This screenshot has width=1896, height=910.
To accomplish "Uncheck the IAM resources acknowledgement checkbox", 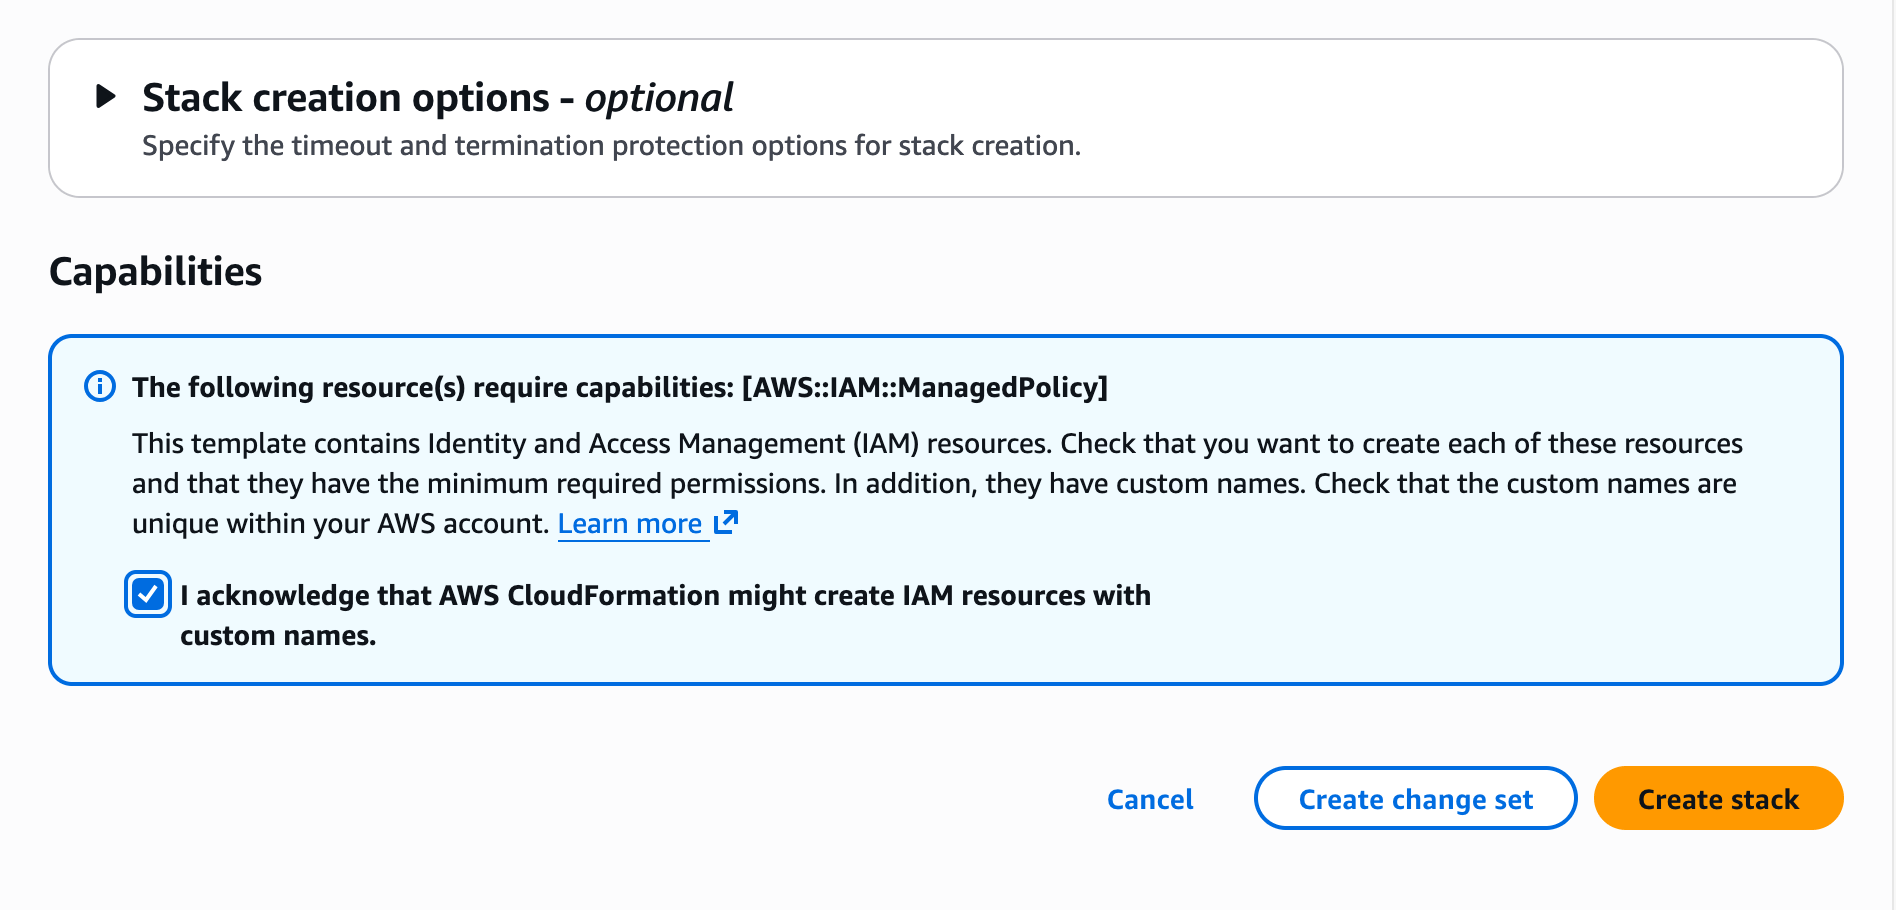I will 148,595.
